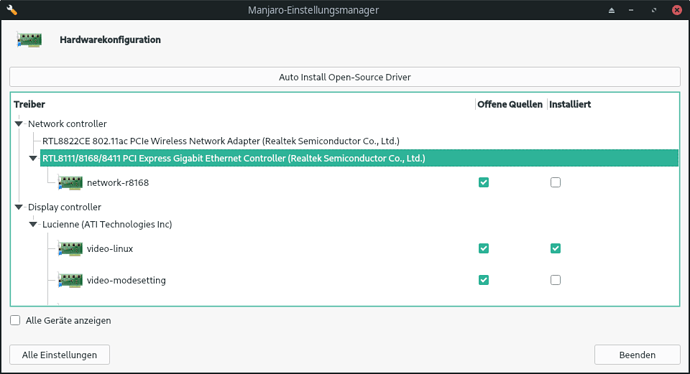Select the RTL8111/8168/8411 PCI Express Gigabit row

click(359, 158)
